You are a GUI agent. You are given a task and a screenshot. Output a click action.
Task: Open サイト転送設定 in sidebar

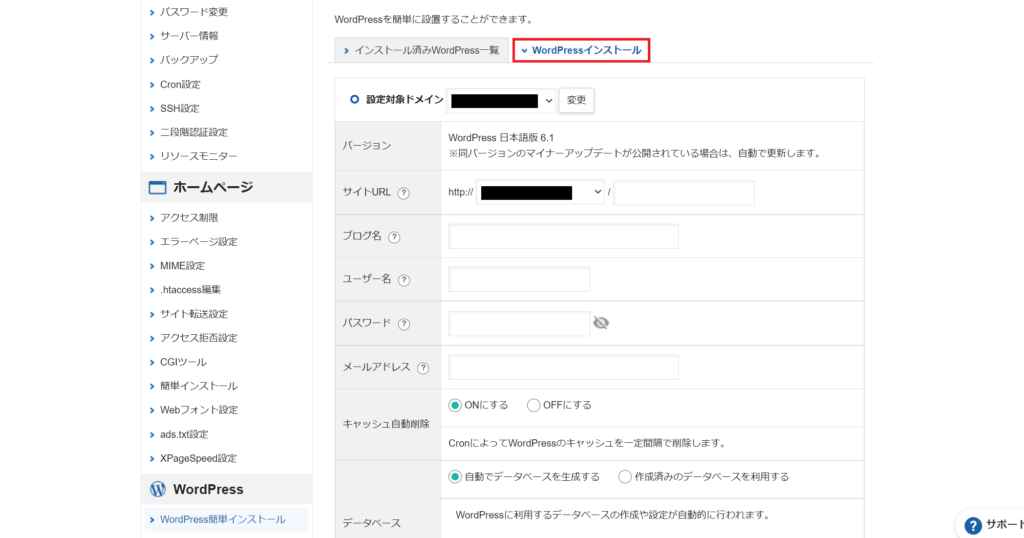point(194,314)
